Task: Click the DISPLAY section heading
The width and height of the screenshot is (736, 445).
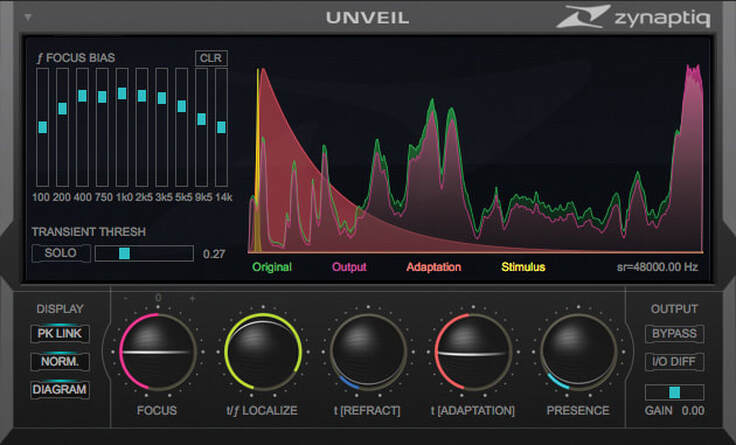Action: 60,309
